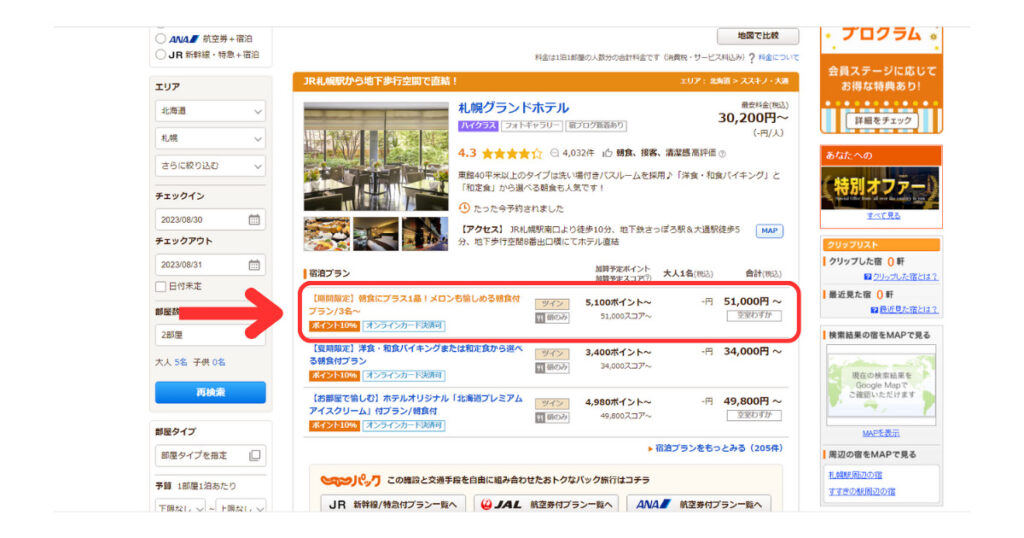This screenshot has width=1024, height=538.
Task: Open the 4,032件 review count
Action: [578, 153]
